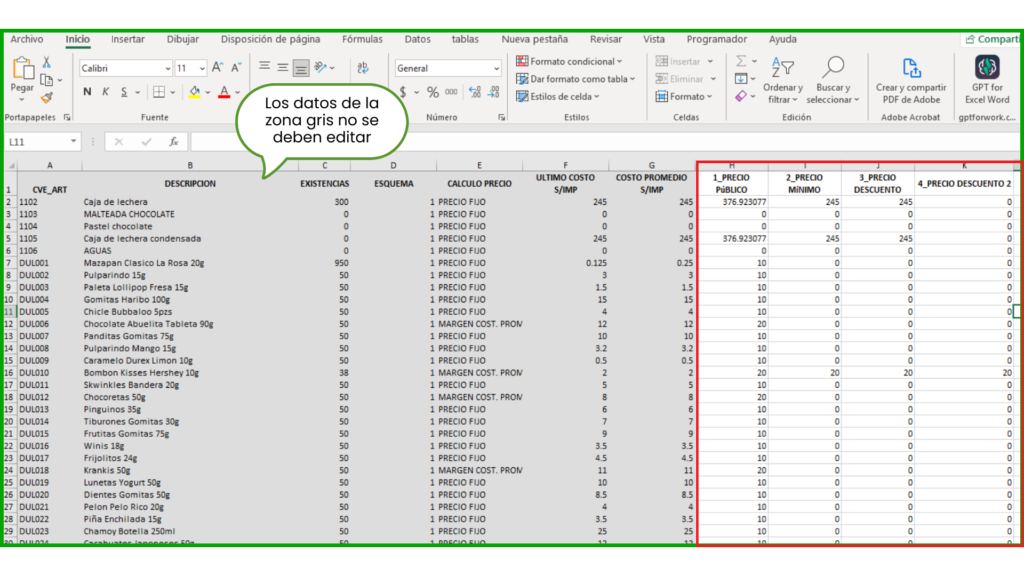The image size is (1024, 576).
Task: Toggle bold formatting (N)
Action: (x=88, y=92)
